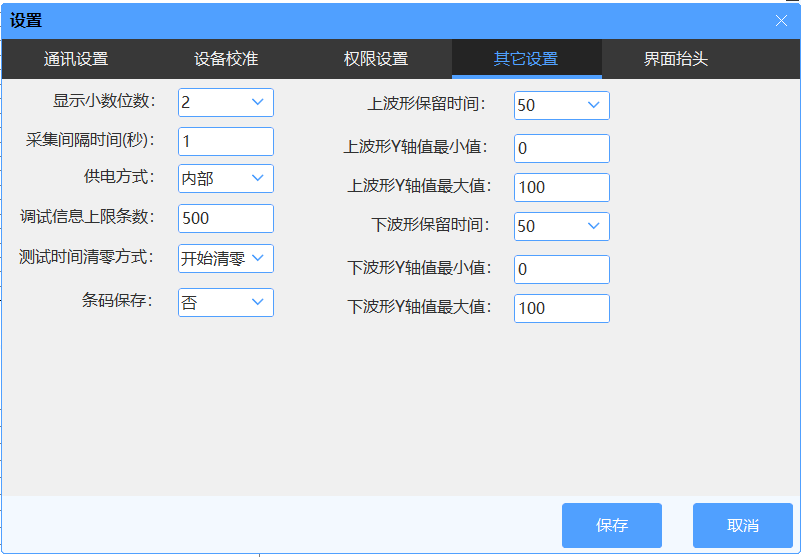Click the 其它设置 tab
This screenshot has height=557, width=801.
(x=526, y=59)
